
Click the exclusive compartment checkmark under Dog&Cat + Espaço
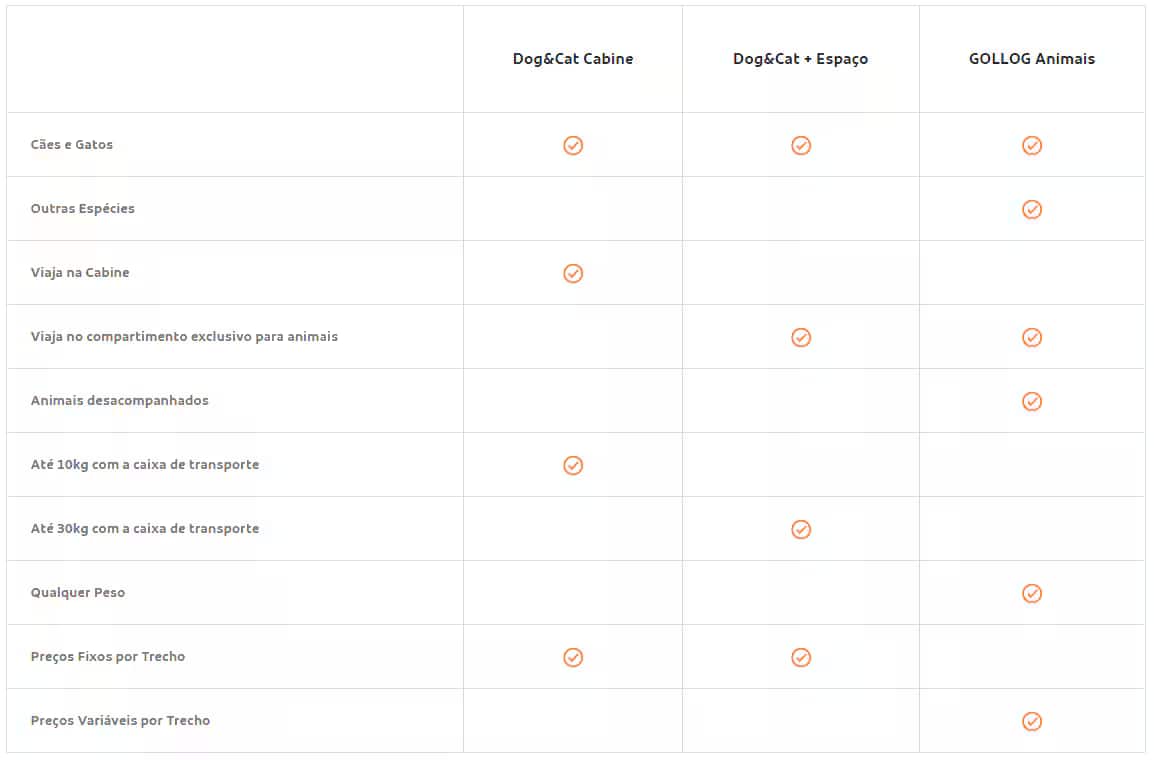click(801, 337)
